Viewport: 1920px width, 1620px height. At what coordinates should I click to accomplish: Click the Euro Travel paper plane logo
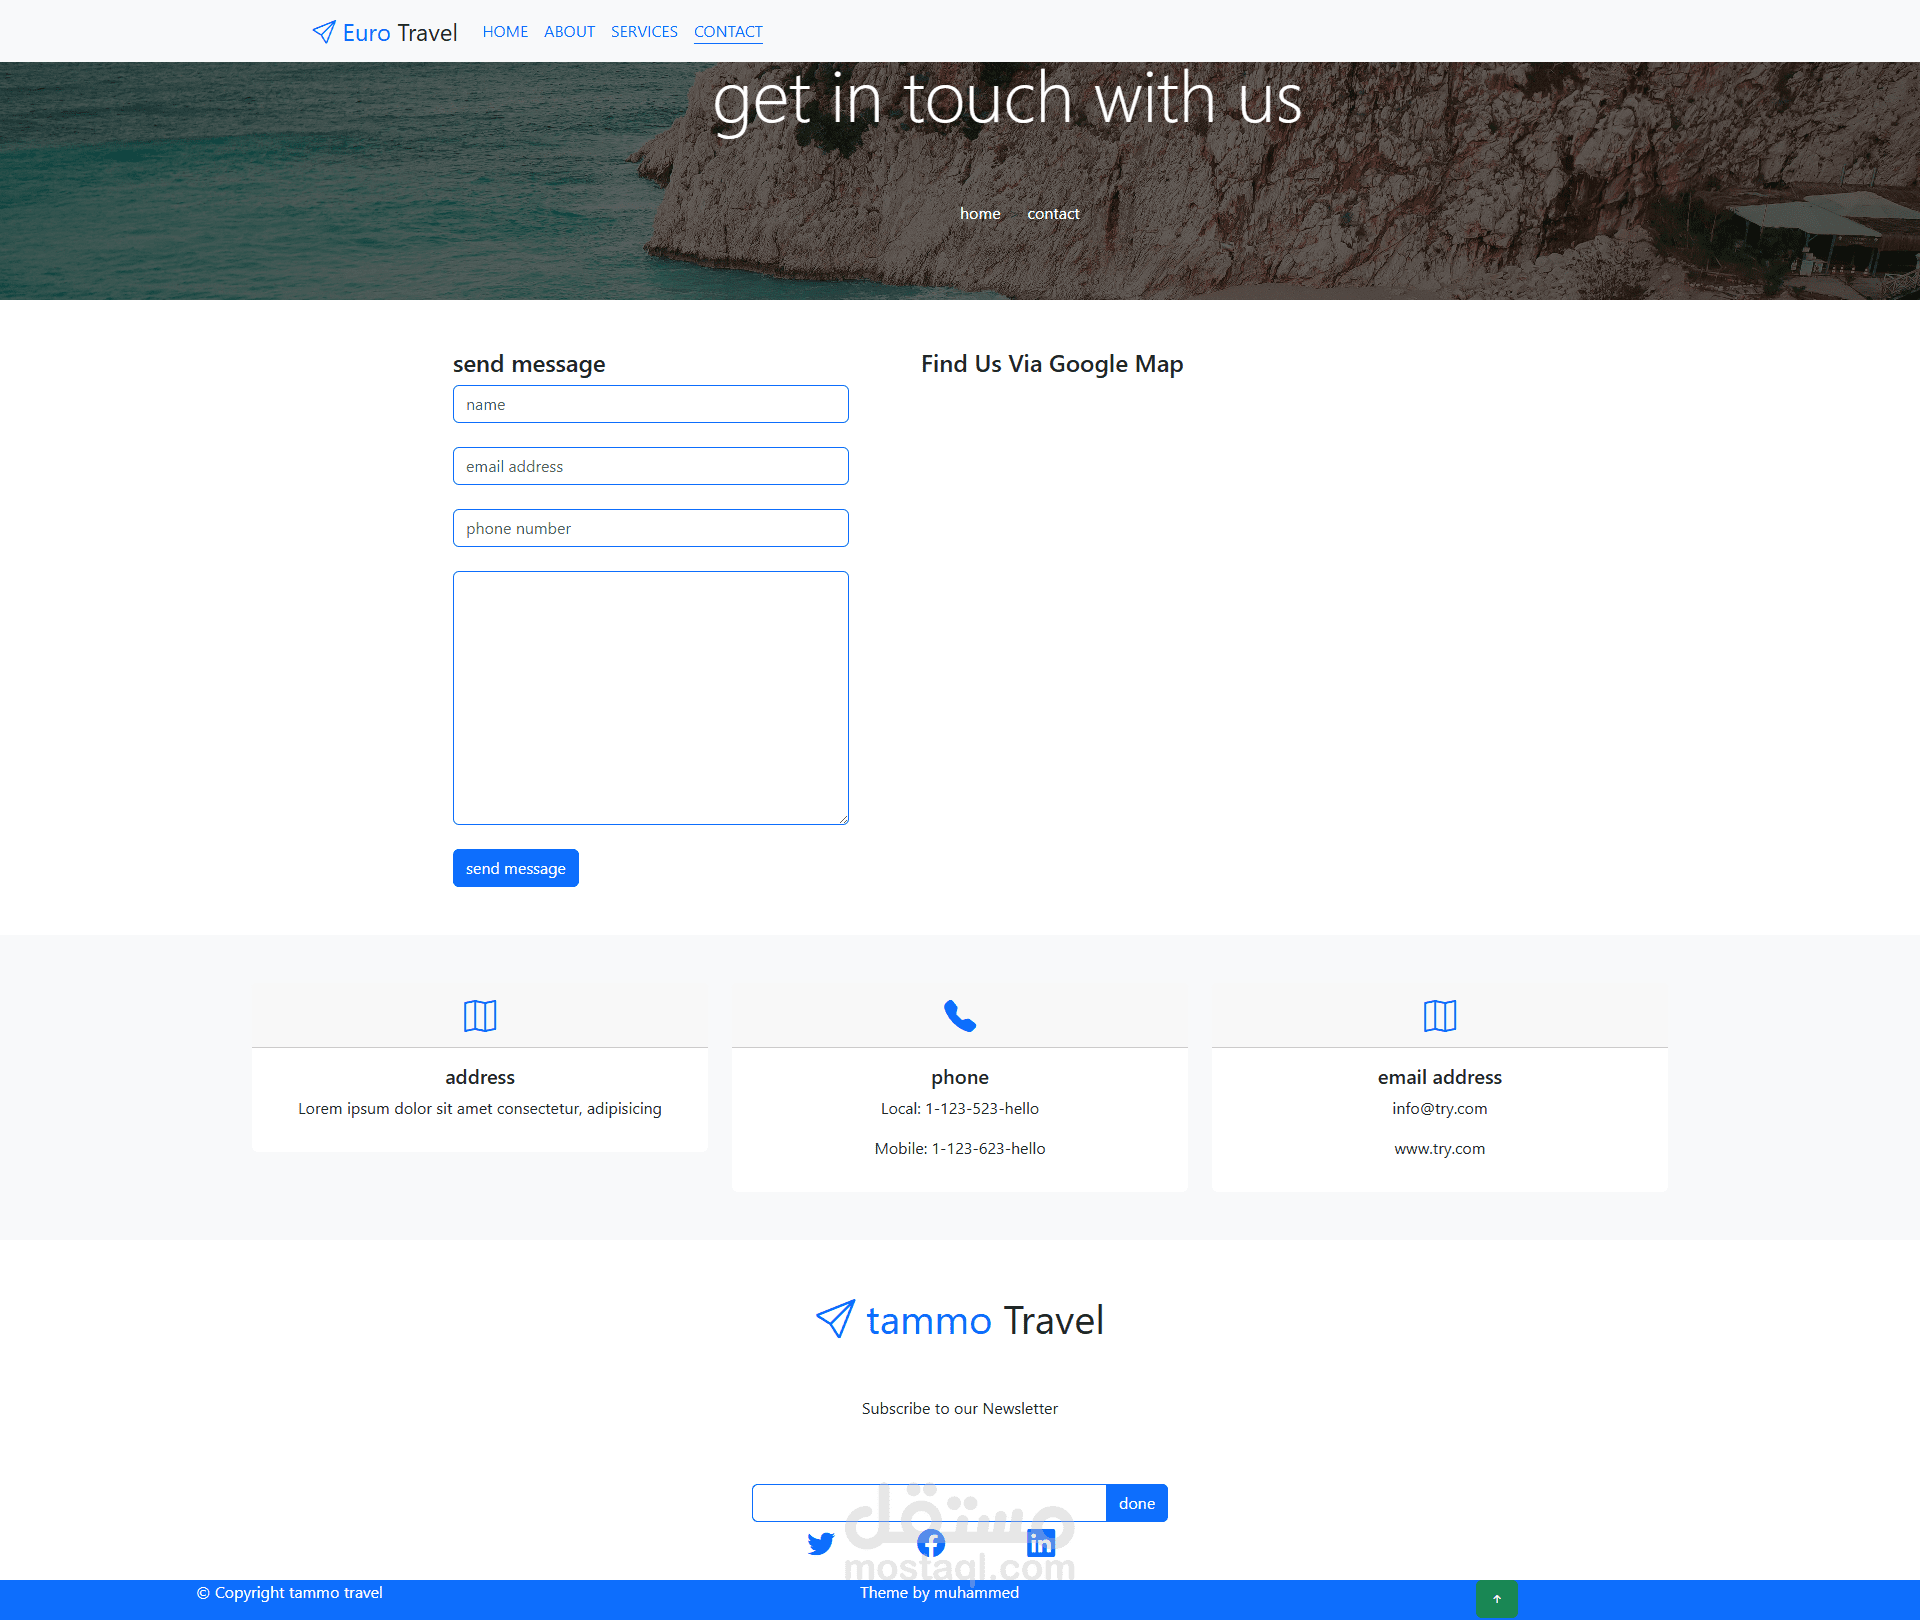(324, 32)
